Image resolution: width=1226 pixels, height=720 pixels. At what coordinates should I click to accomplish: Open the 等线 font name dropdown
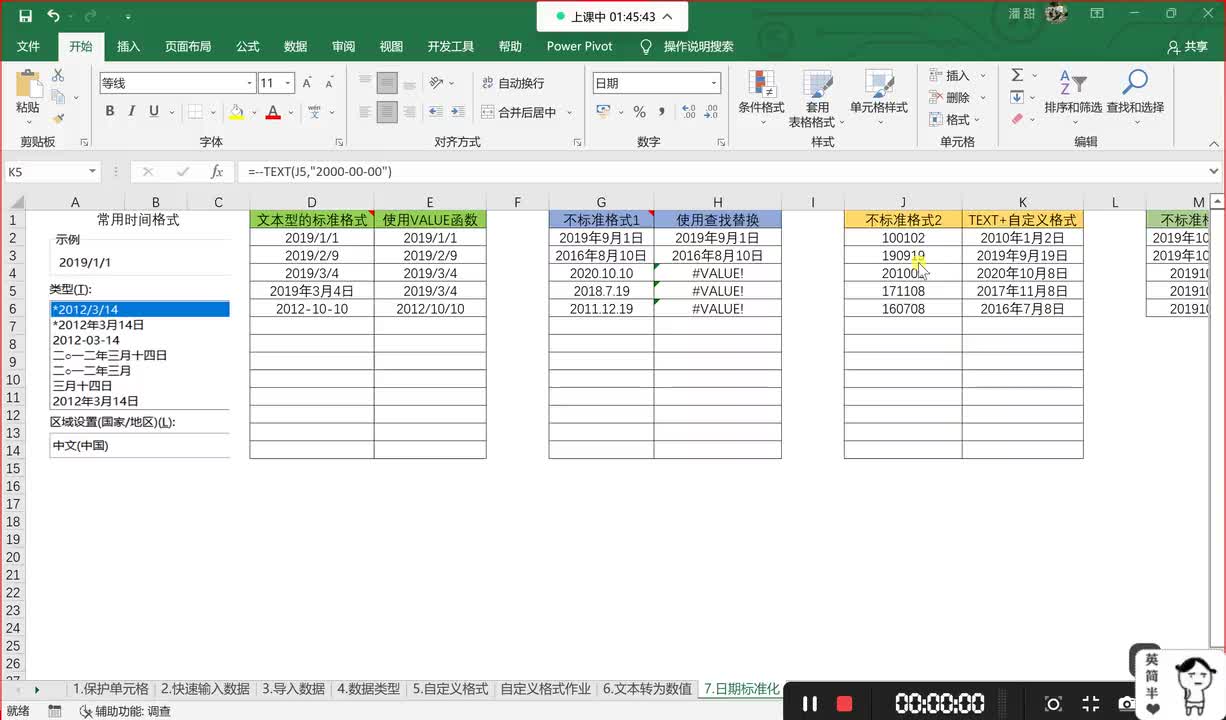tap(249, 83)
